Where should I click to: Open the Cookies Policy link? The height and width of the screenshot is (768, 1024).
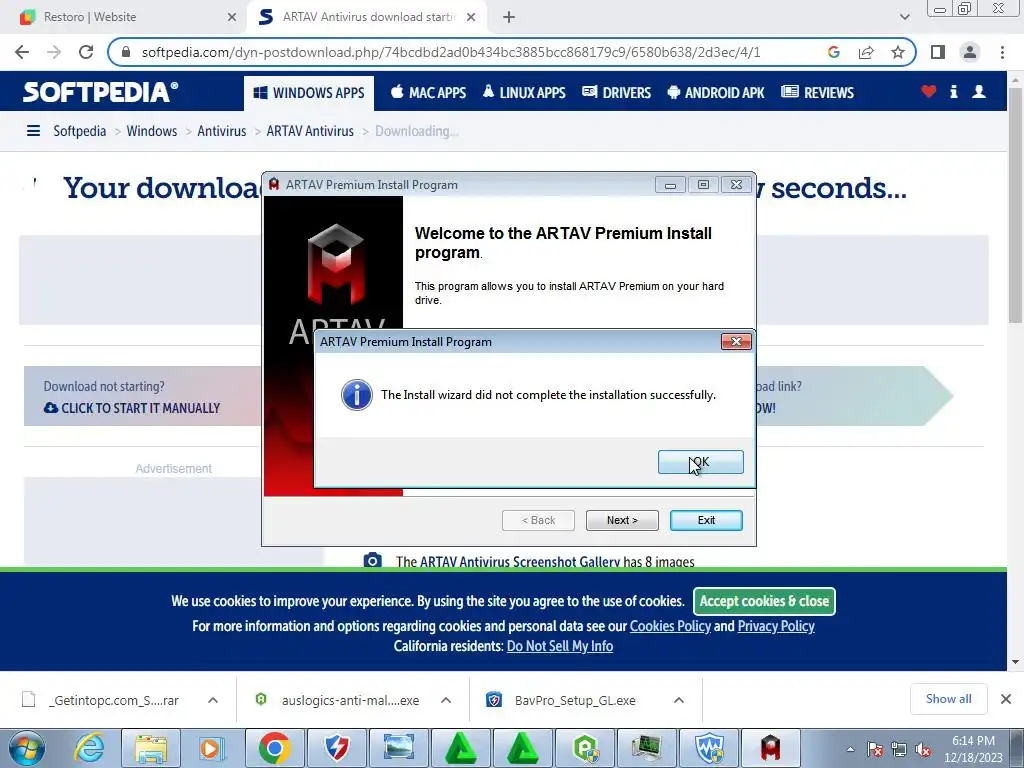click(x=670, y=626)
